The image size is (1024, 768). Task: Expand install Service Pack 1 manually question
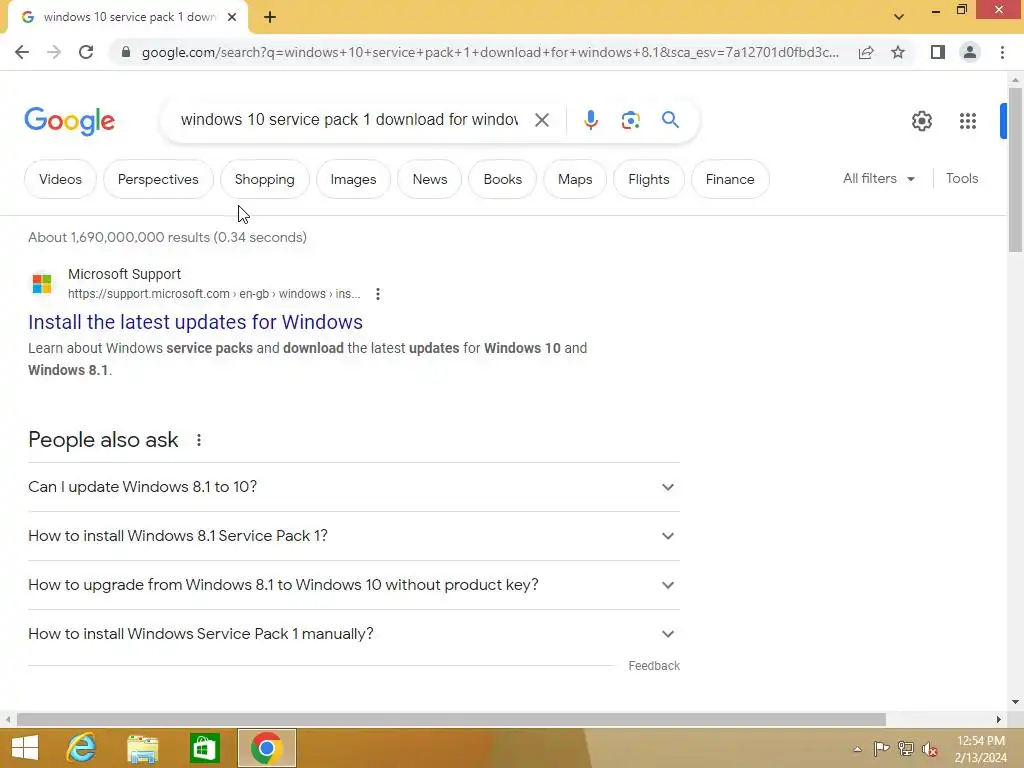coord(353,634)
